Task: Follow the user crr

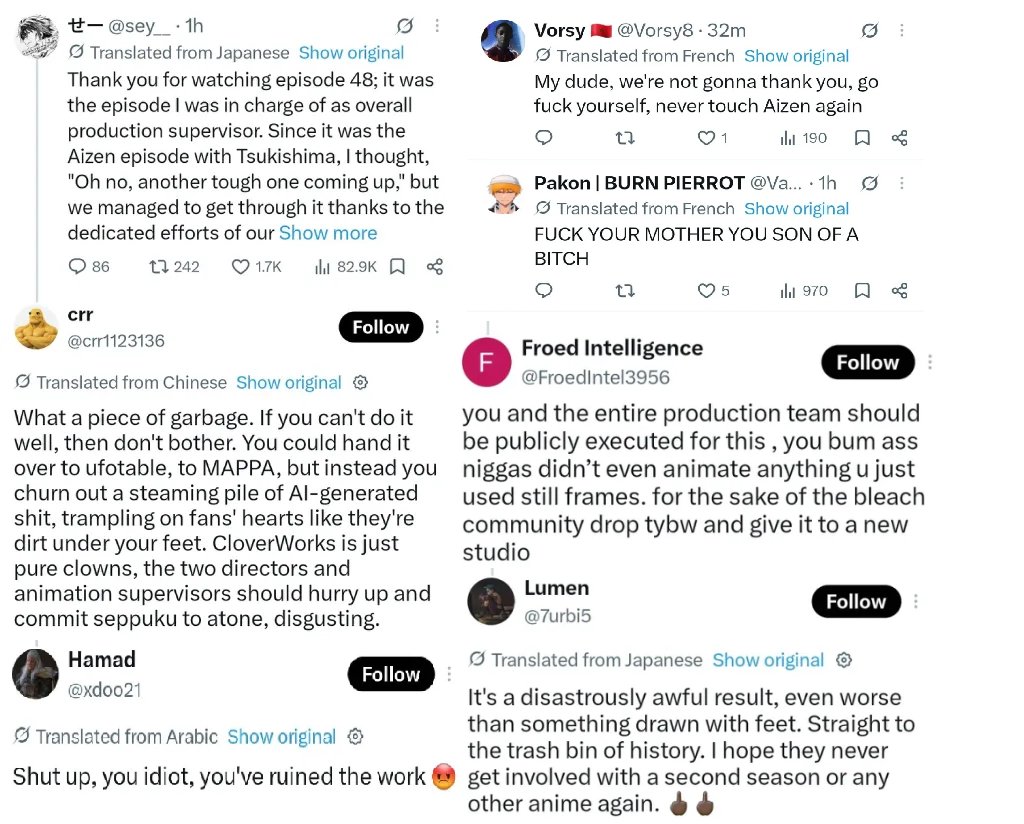Action: 381,326
